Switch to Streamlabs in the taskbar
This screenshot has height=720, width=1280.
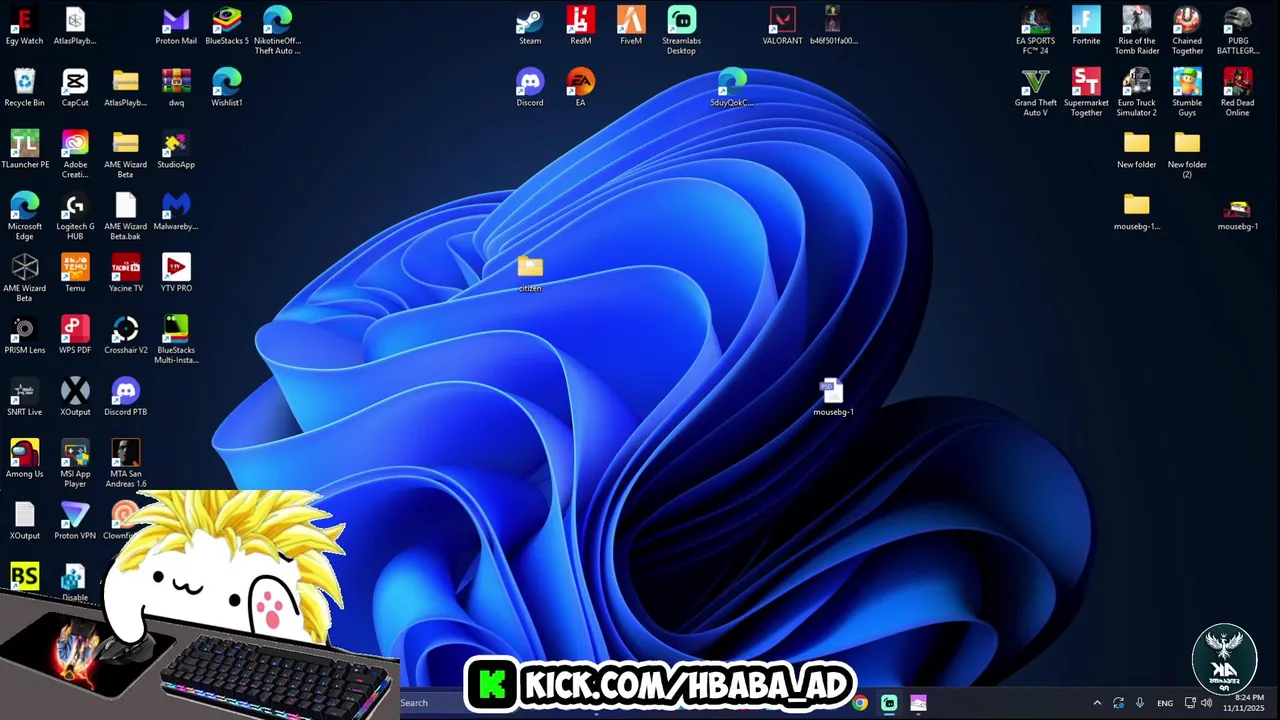889,703
